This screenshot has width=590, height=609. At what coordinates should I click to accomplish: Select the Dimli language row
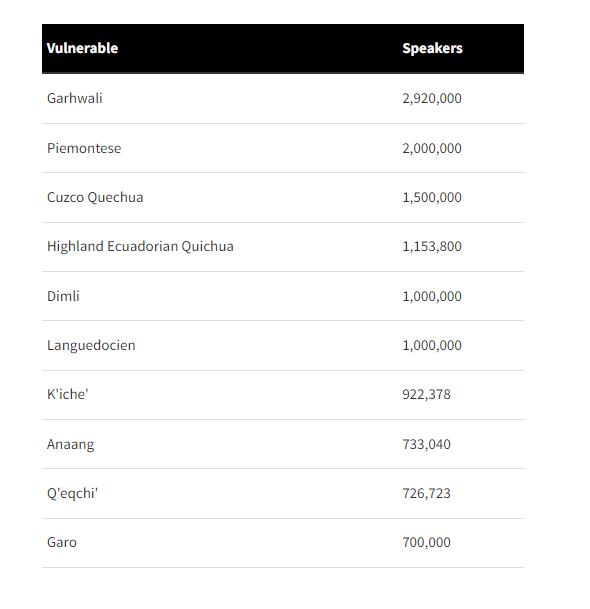[x=283, y=296]
